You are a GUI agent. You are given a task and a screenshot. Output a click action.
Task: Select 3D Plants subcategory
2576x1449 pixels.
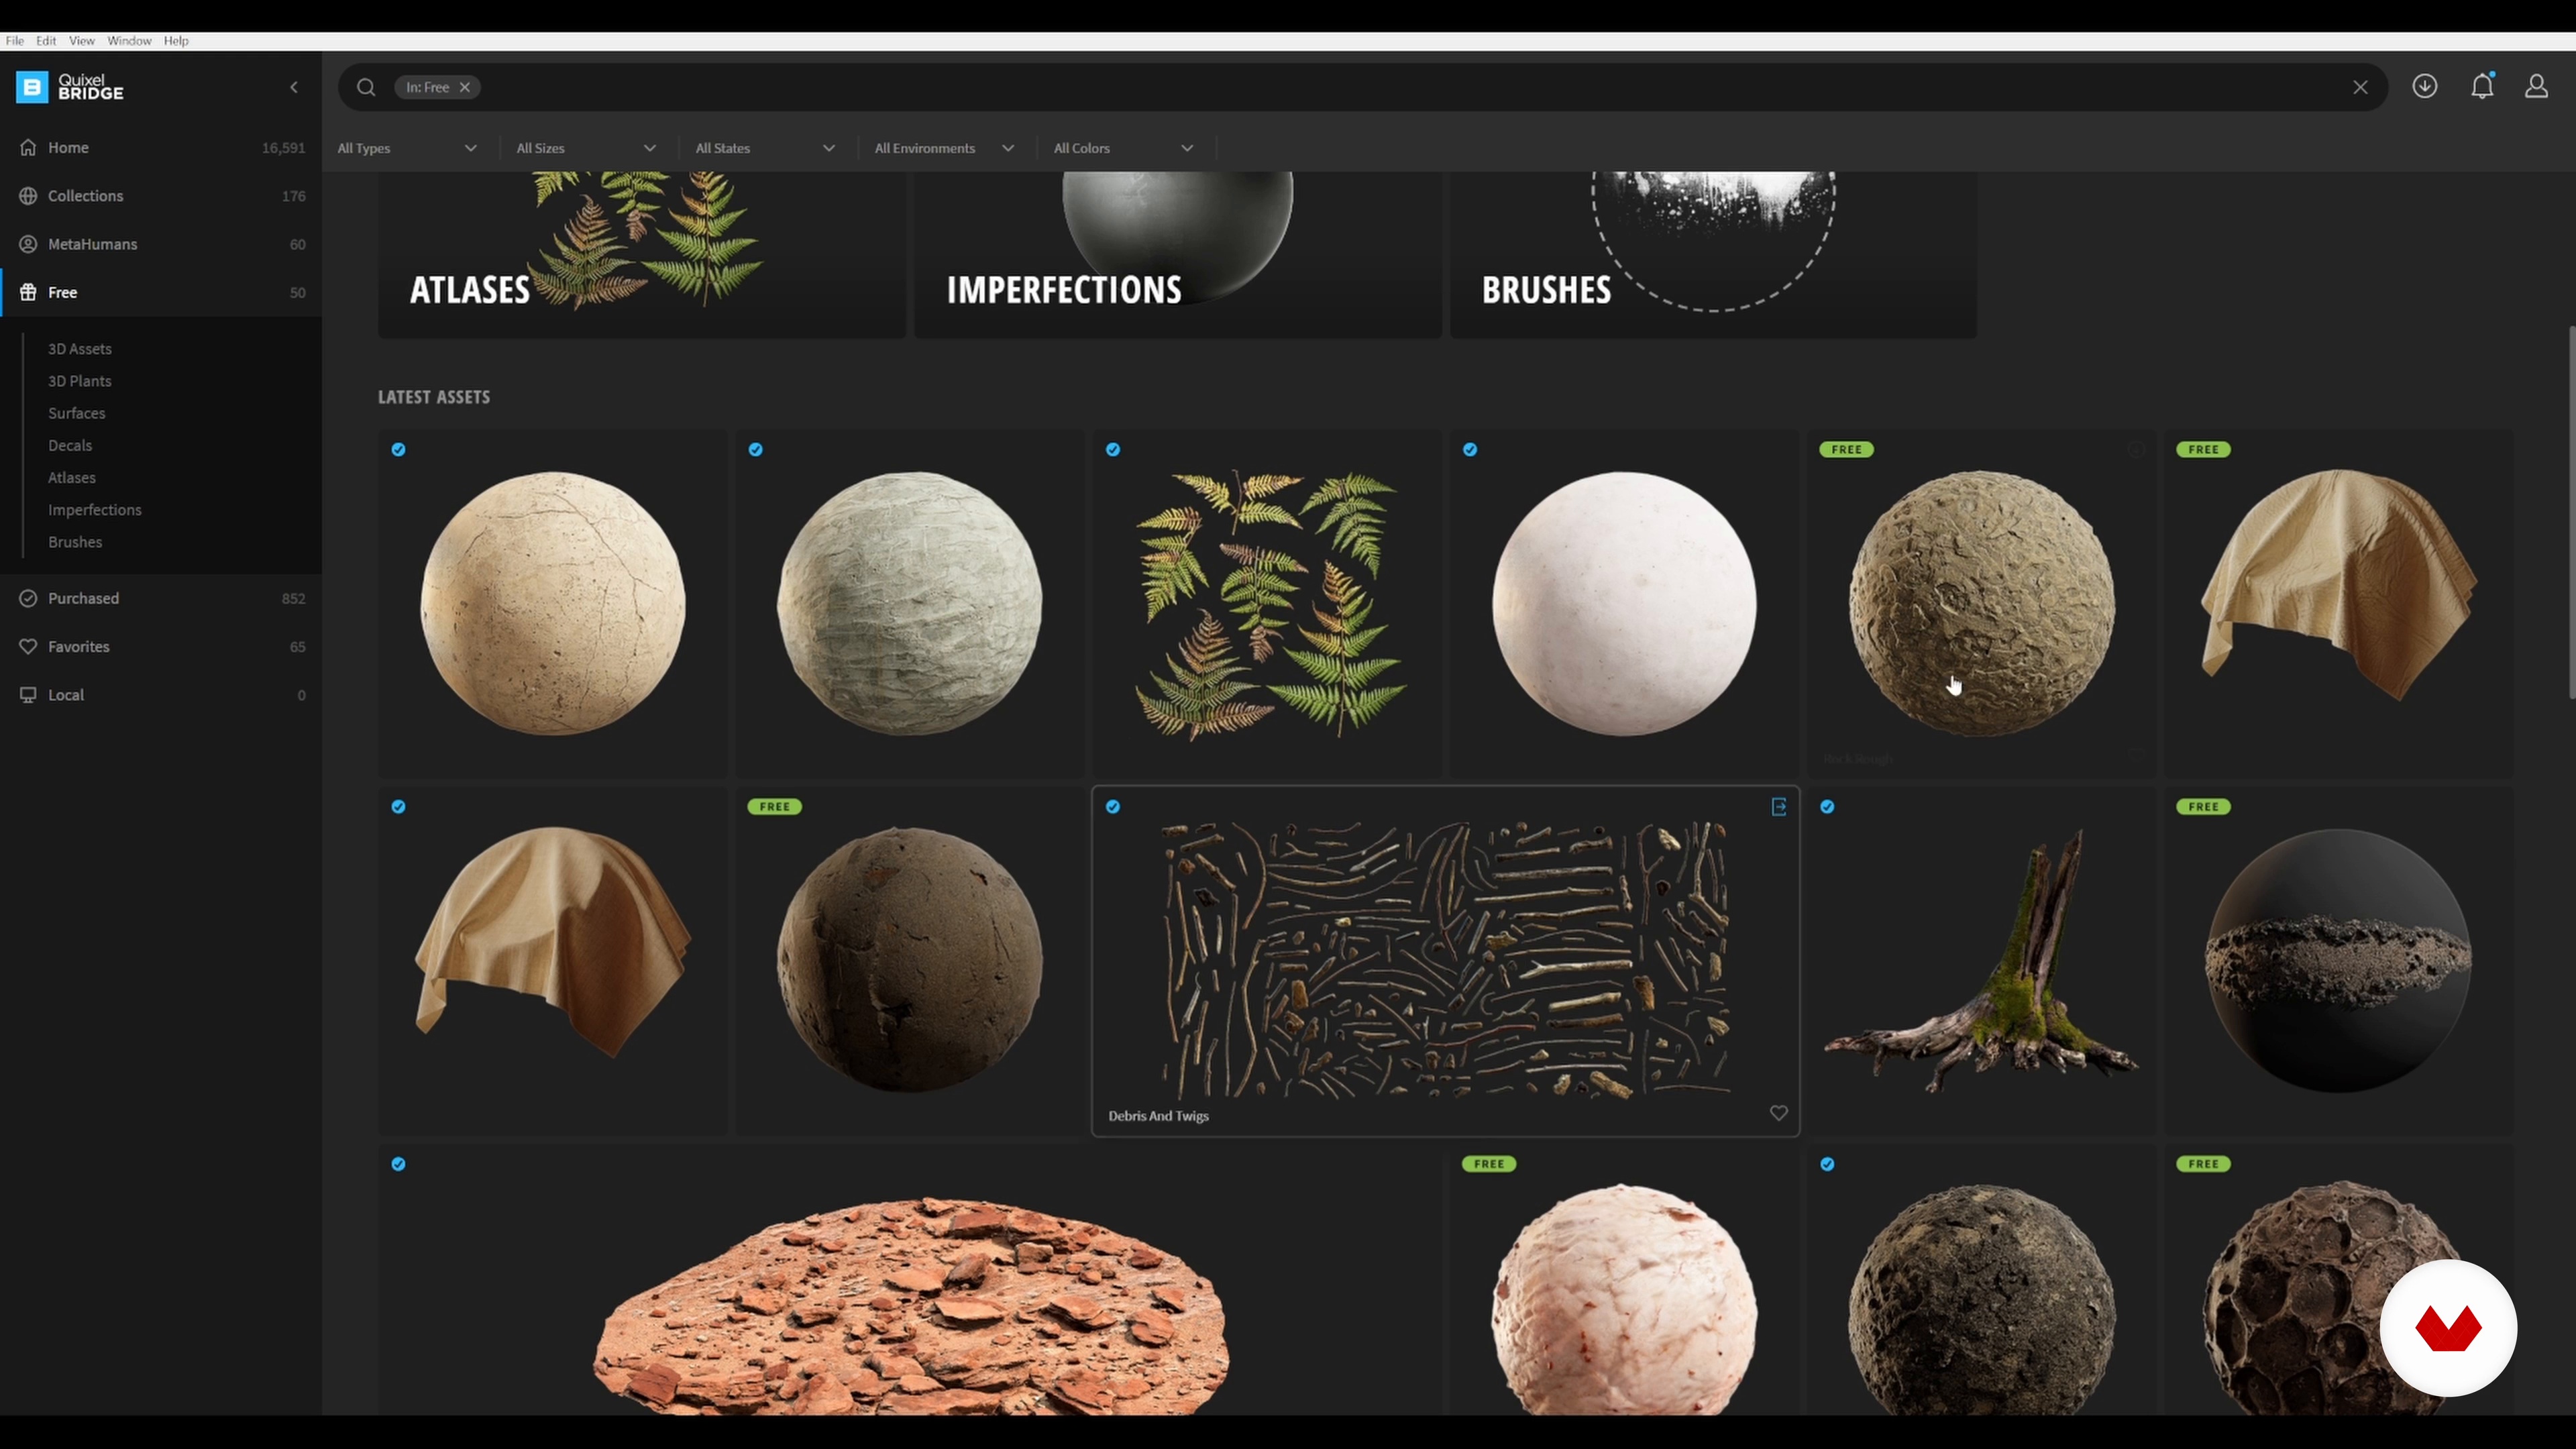pos(80,381)
